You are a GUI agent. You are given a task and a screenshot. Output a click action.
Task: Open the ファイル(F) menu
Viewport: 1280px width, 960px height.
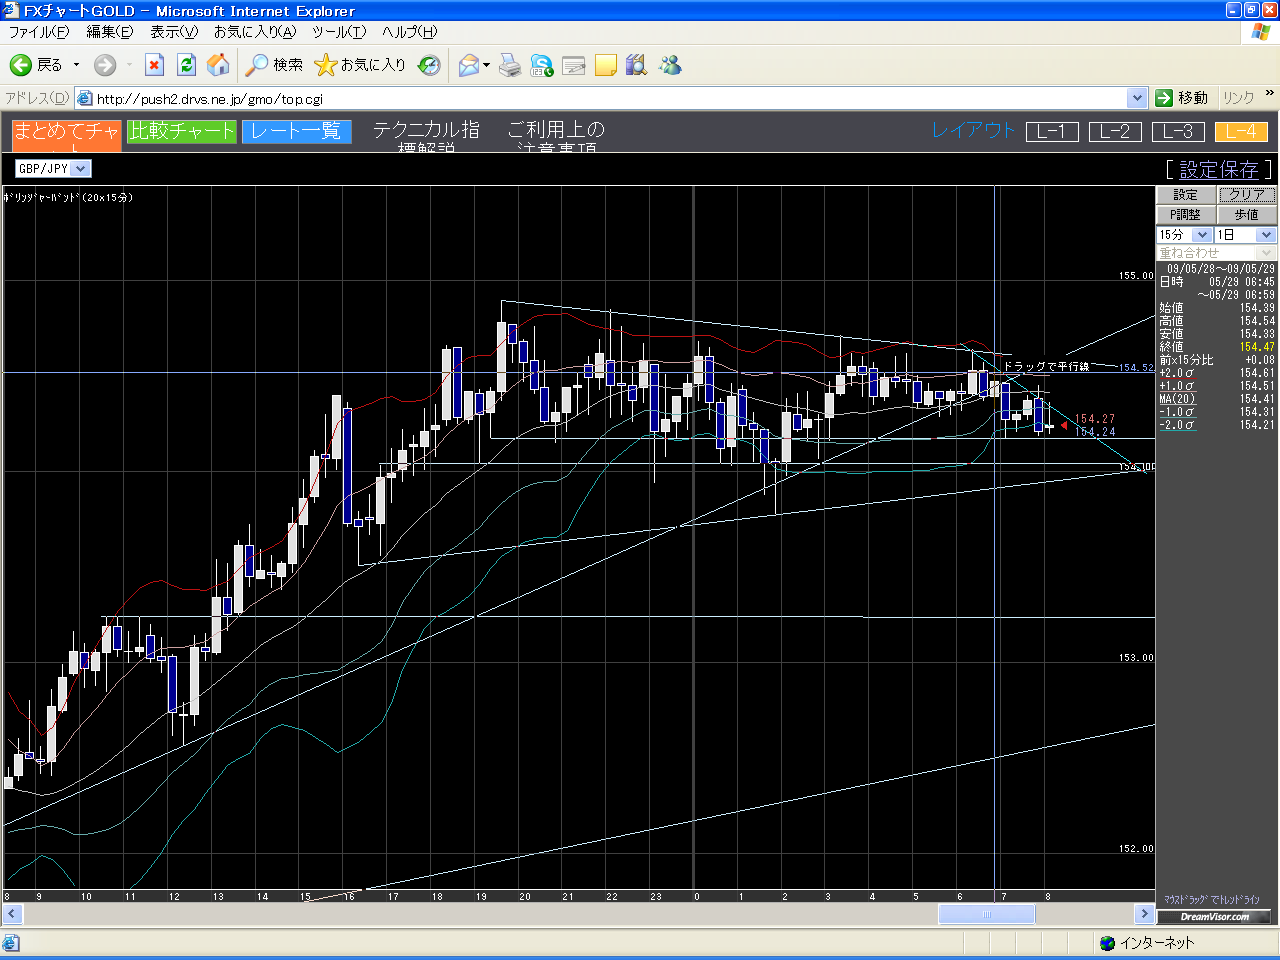point(39,32)
